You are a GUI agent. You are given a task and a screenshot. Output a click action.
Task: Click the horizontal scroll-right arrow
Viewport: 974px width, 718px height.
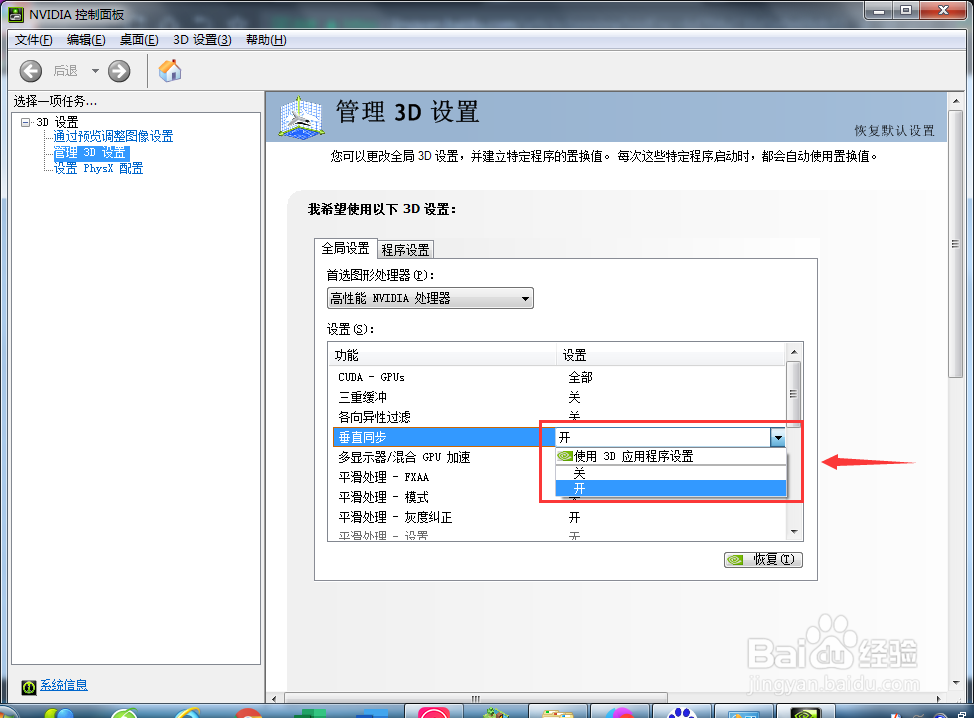point(939,698)
